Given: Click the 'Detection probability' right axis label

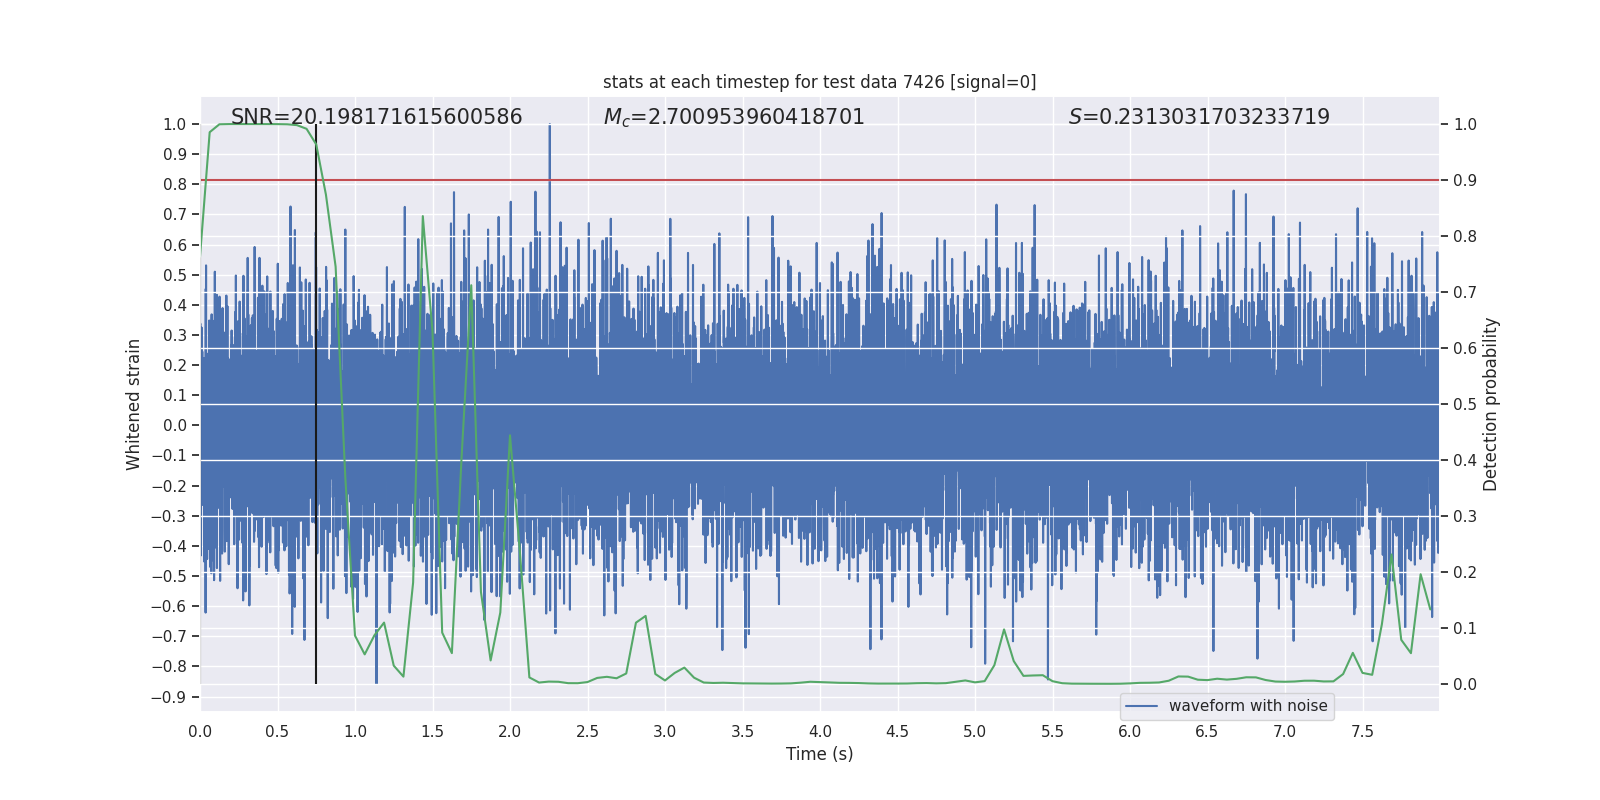Looking at the screenshot, I should point(1490,404).
